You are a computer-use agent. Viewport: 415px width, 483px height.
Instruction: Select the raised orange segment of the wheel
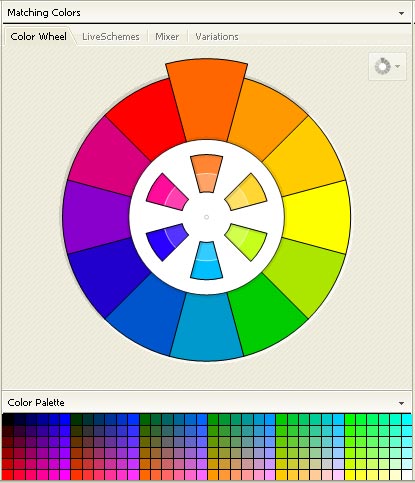point(207,100)
